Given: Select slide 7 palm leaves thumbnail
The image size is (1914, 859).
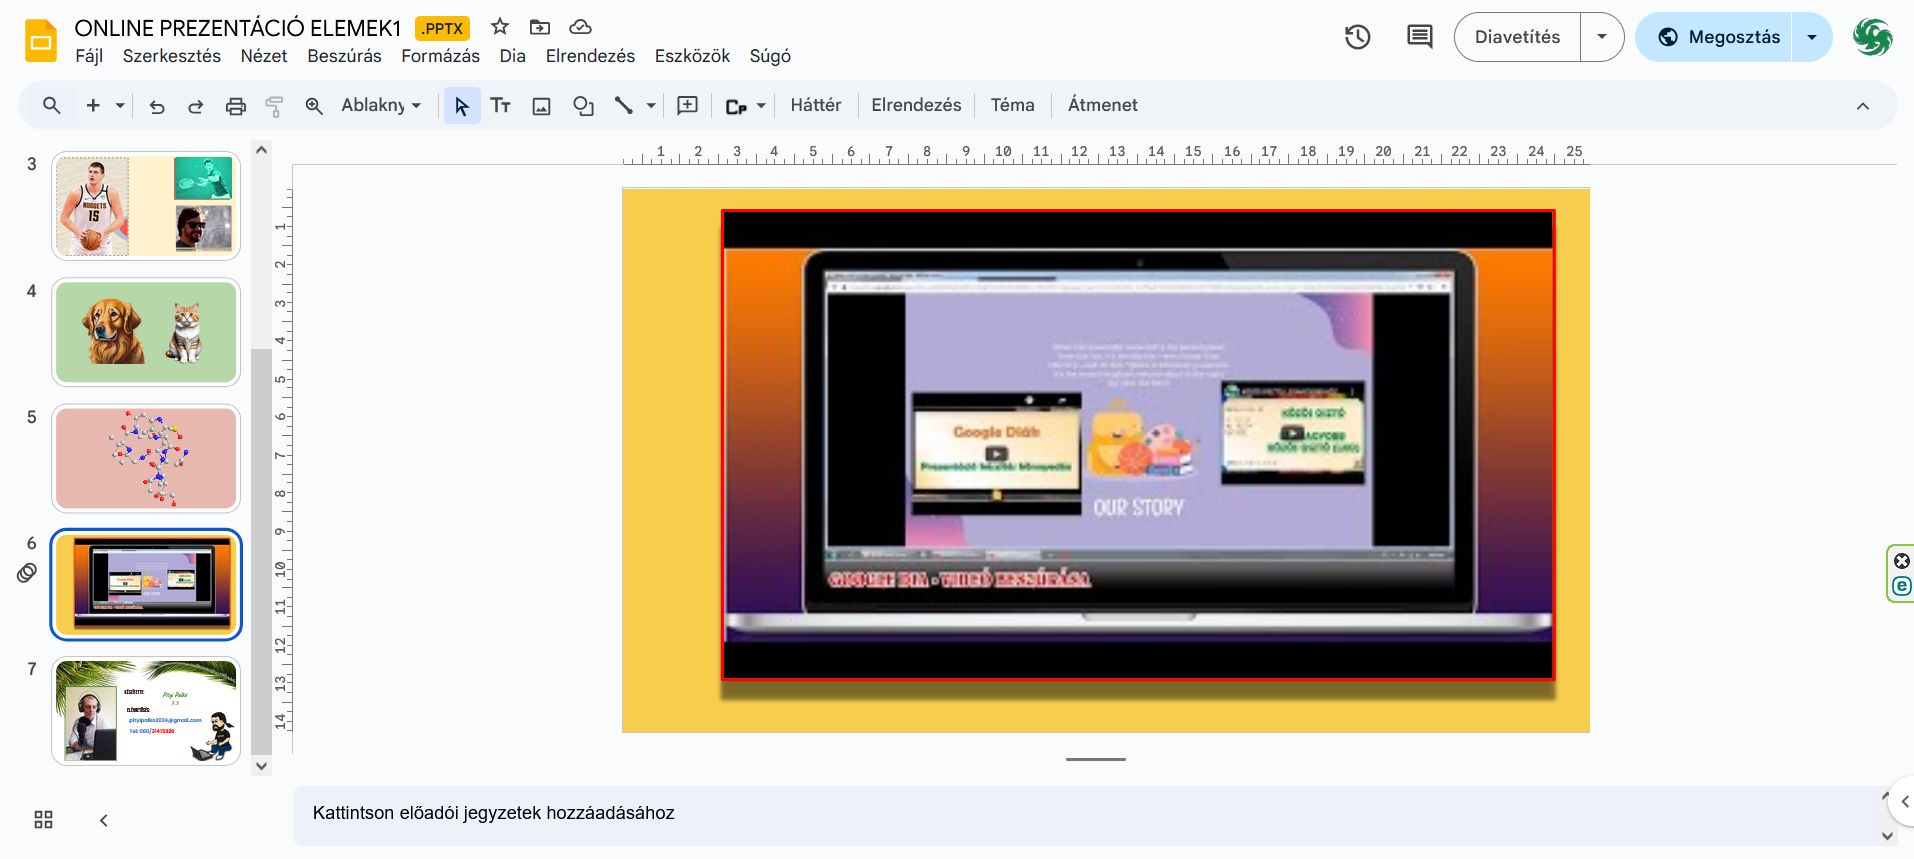Looking at the screenshot, I should (146, 711).
